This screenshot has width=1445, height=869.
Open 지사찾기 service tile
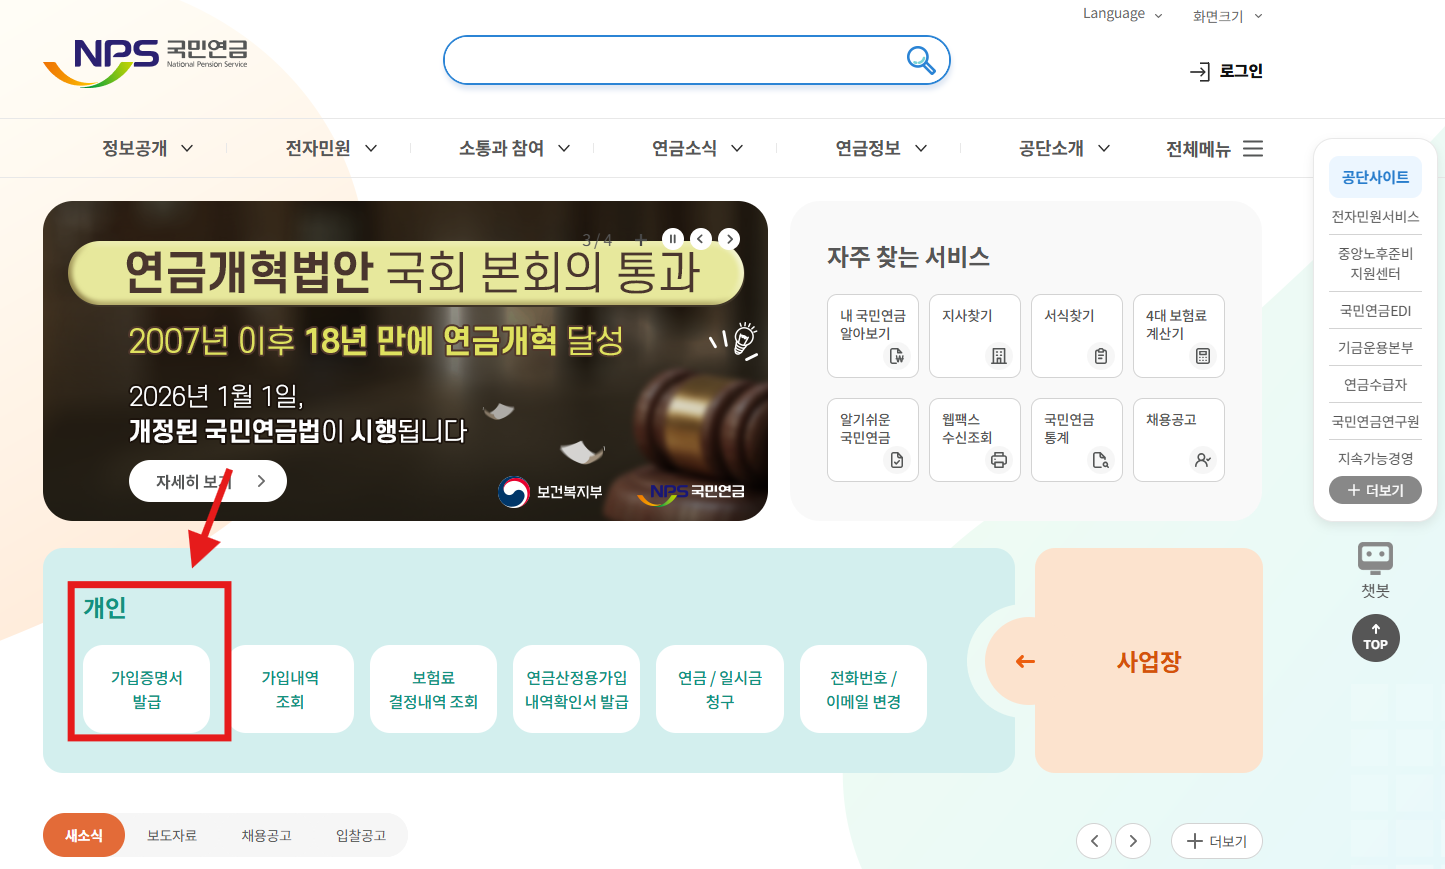point(975,336)
